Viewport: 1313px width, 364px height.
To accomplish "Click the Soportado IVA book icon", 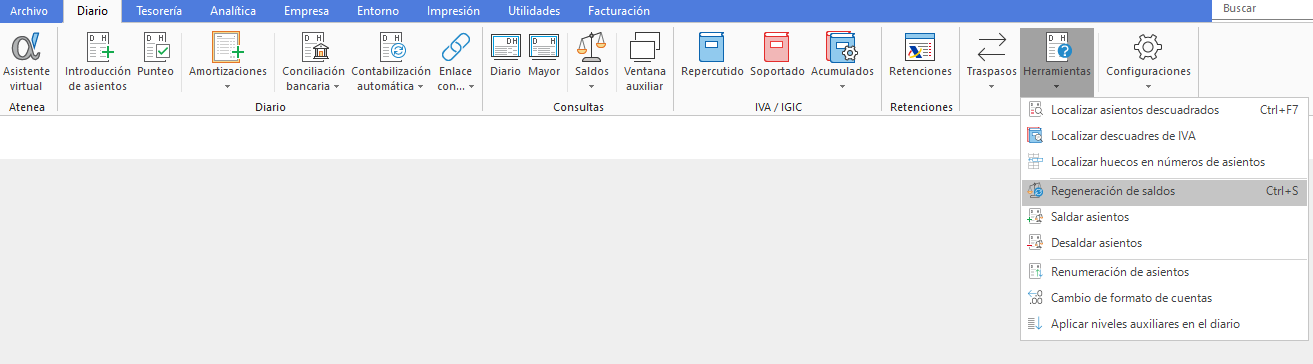I will coord(777,47).
